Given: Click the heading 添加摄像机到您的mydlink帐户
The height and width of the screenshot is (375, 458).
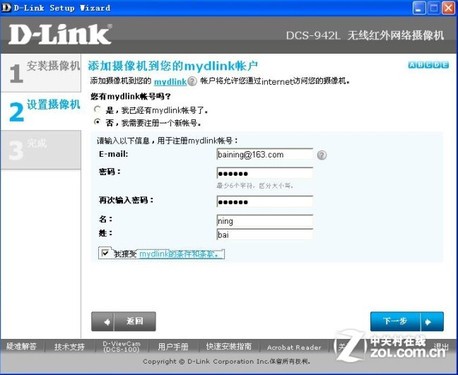Looking at the screenshot, I should pos(173,66).
